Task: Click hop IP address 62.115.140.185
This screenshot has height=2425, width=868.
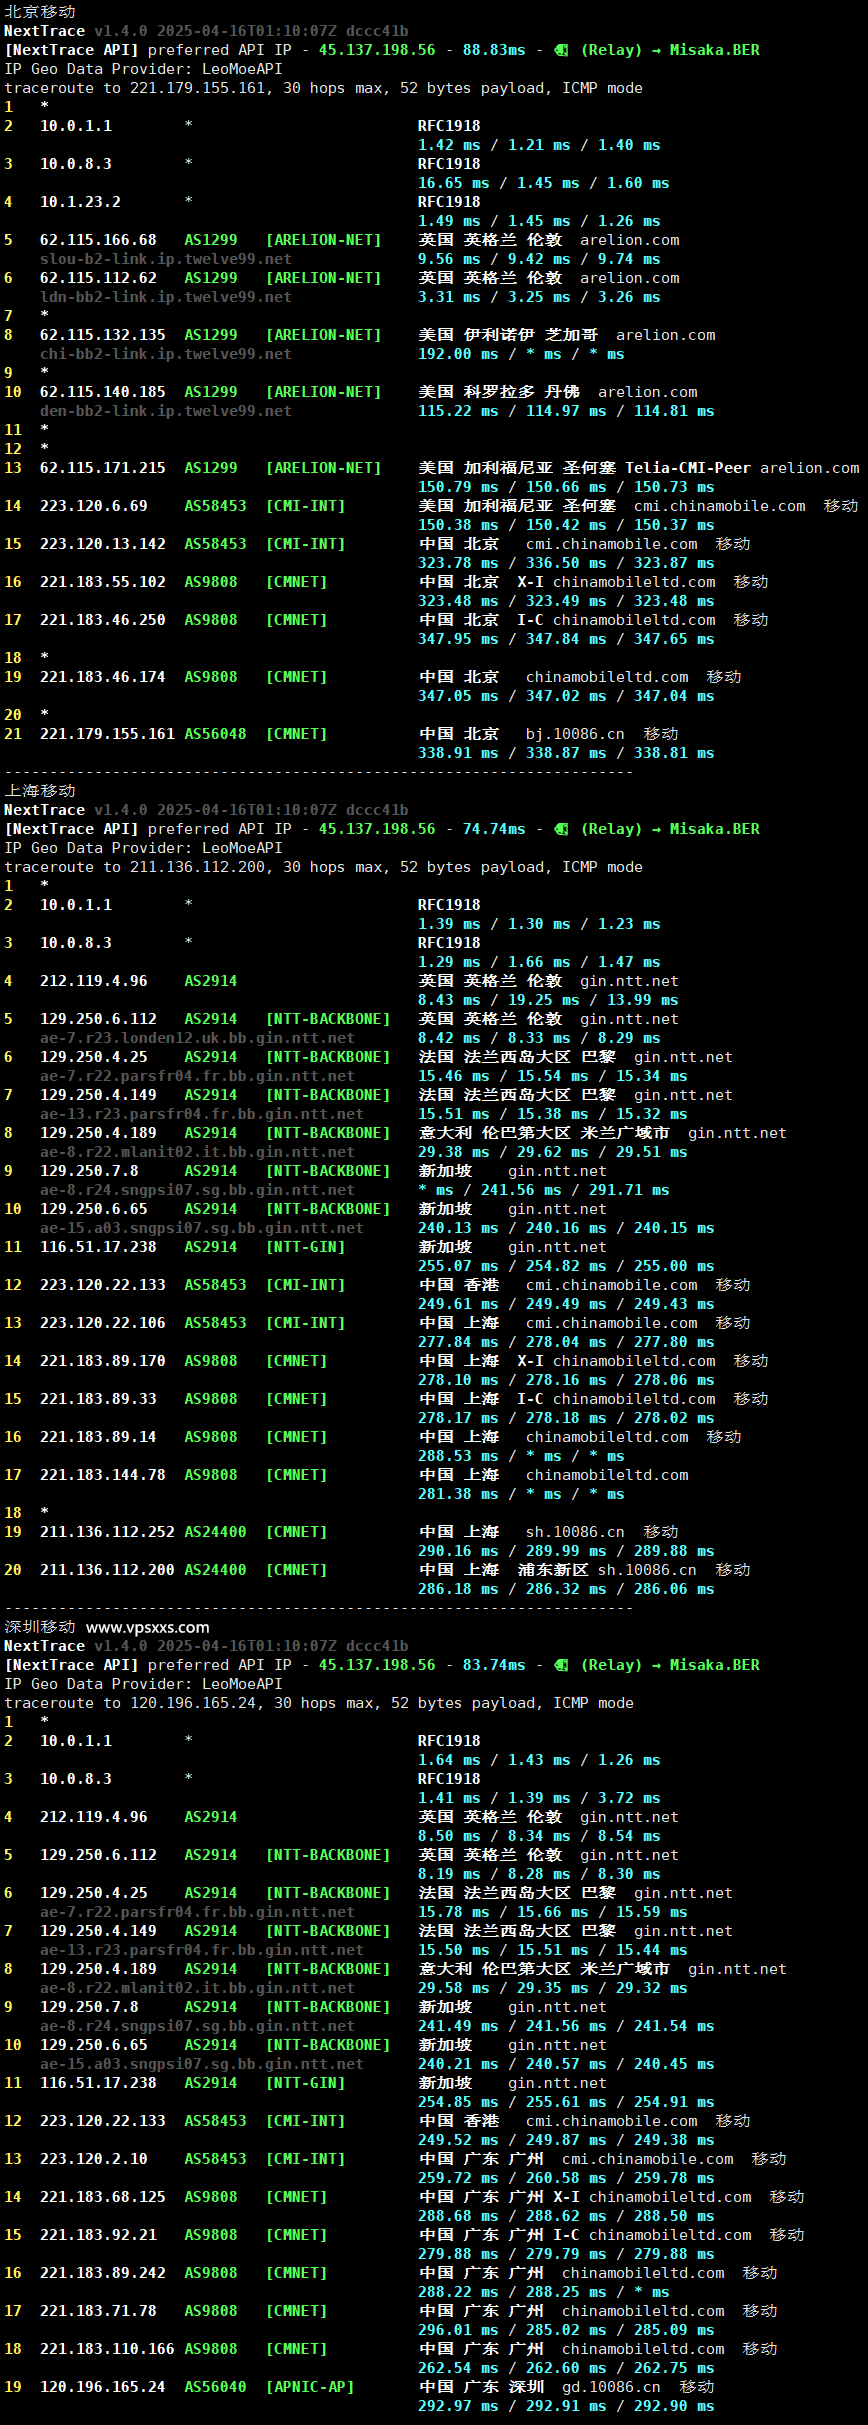Action: pos(103,392)
